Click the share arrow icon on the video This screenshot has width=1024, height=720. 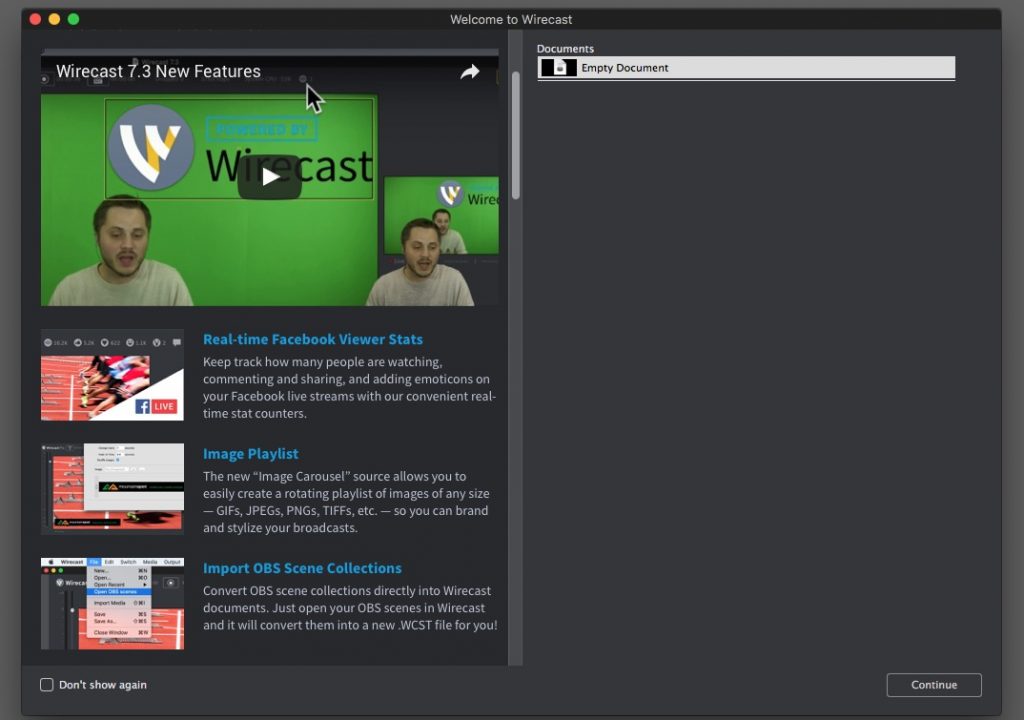(x=470, y=71)
